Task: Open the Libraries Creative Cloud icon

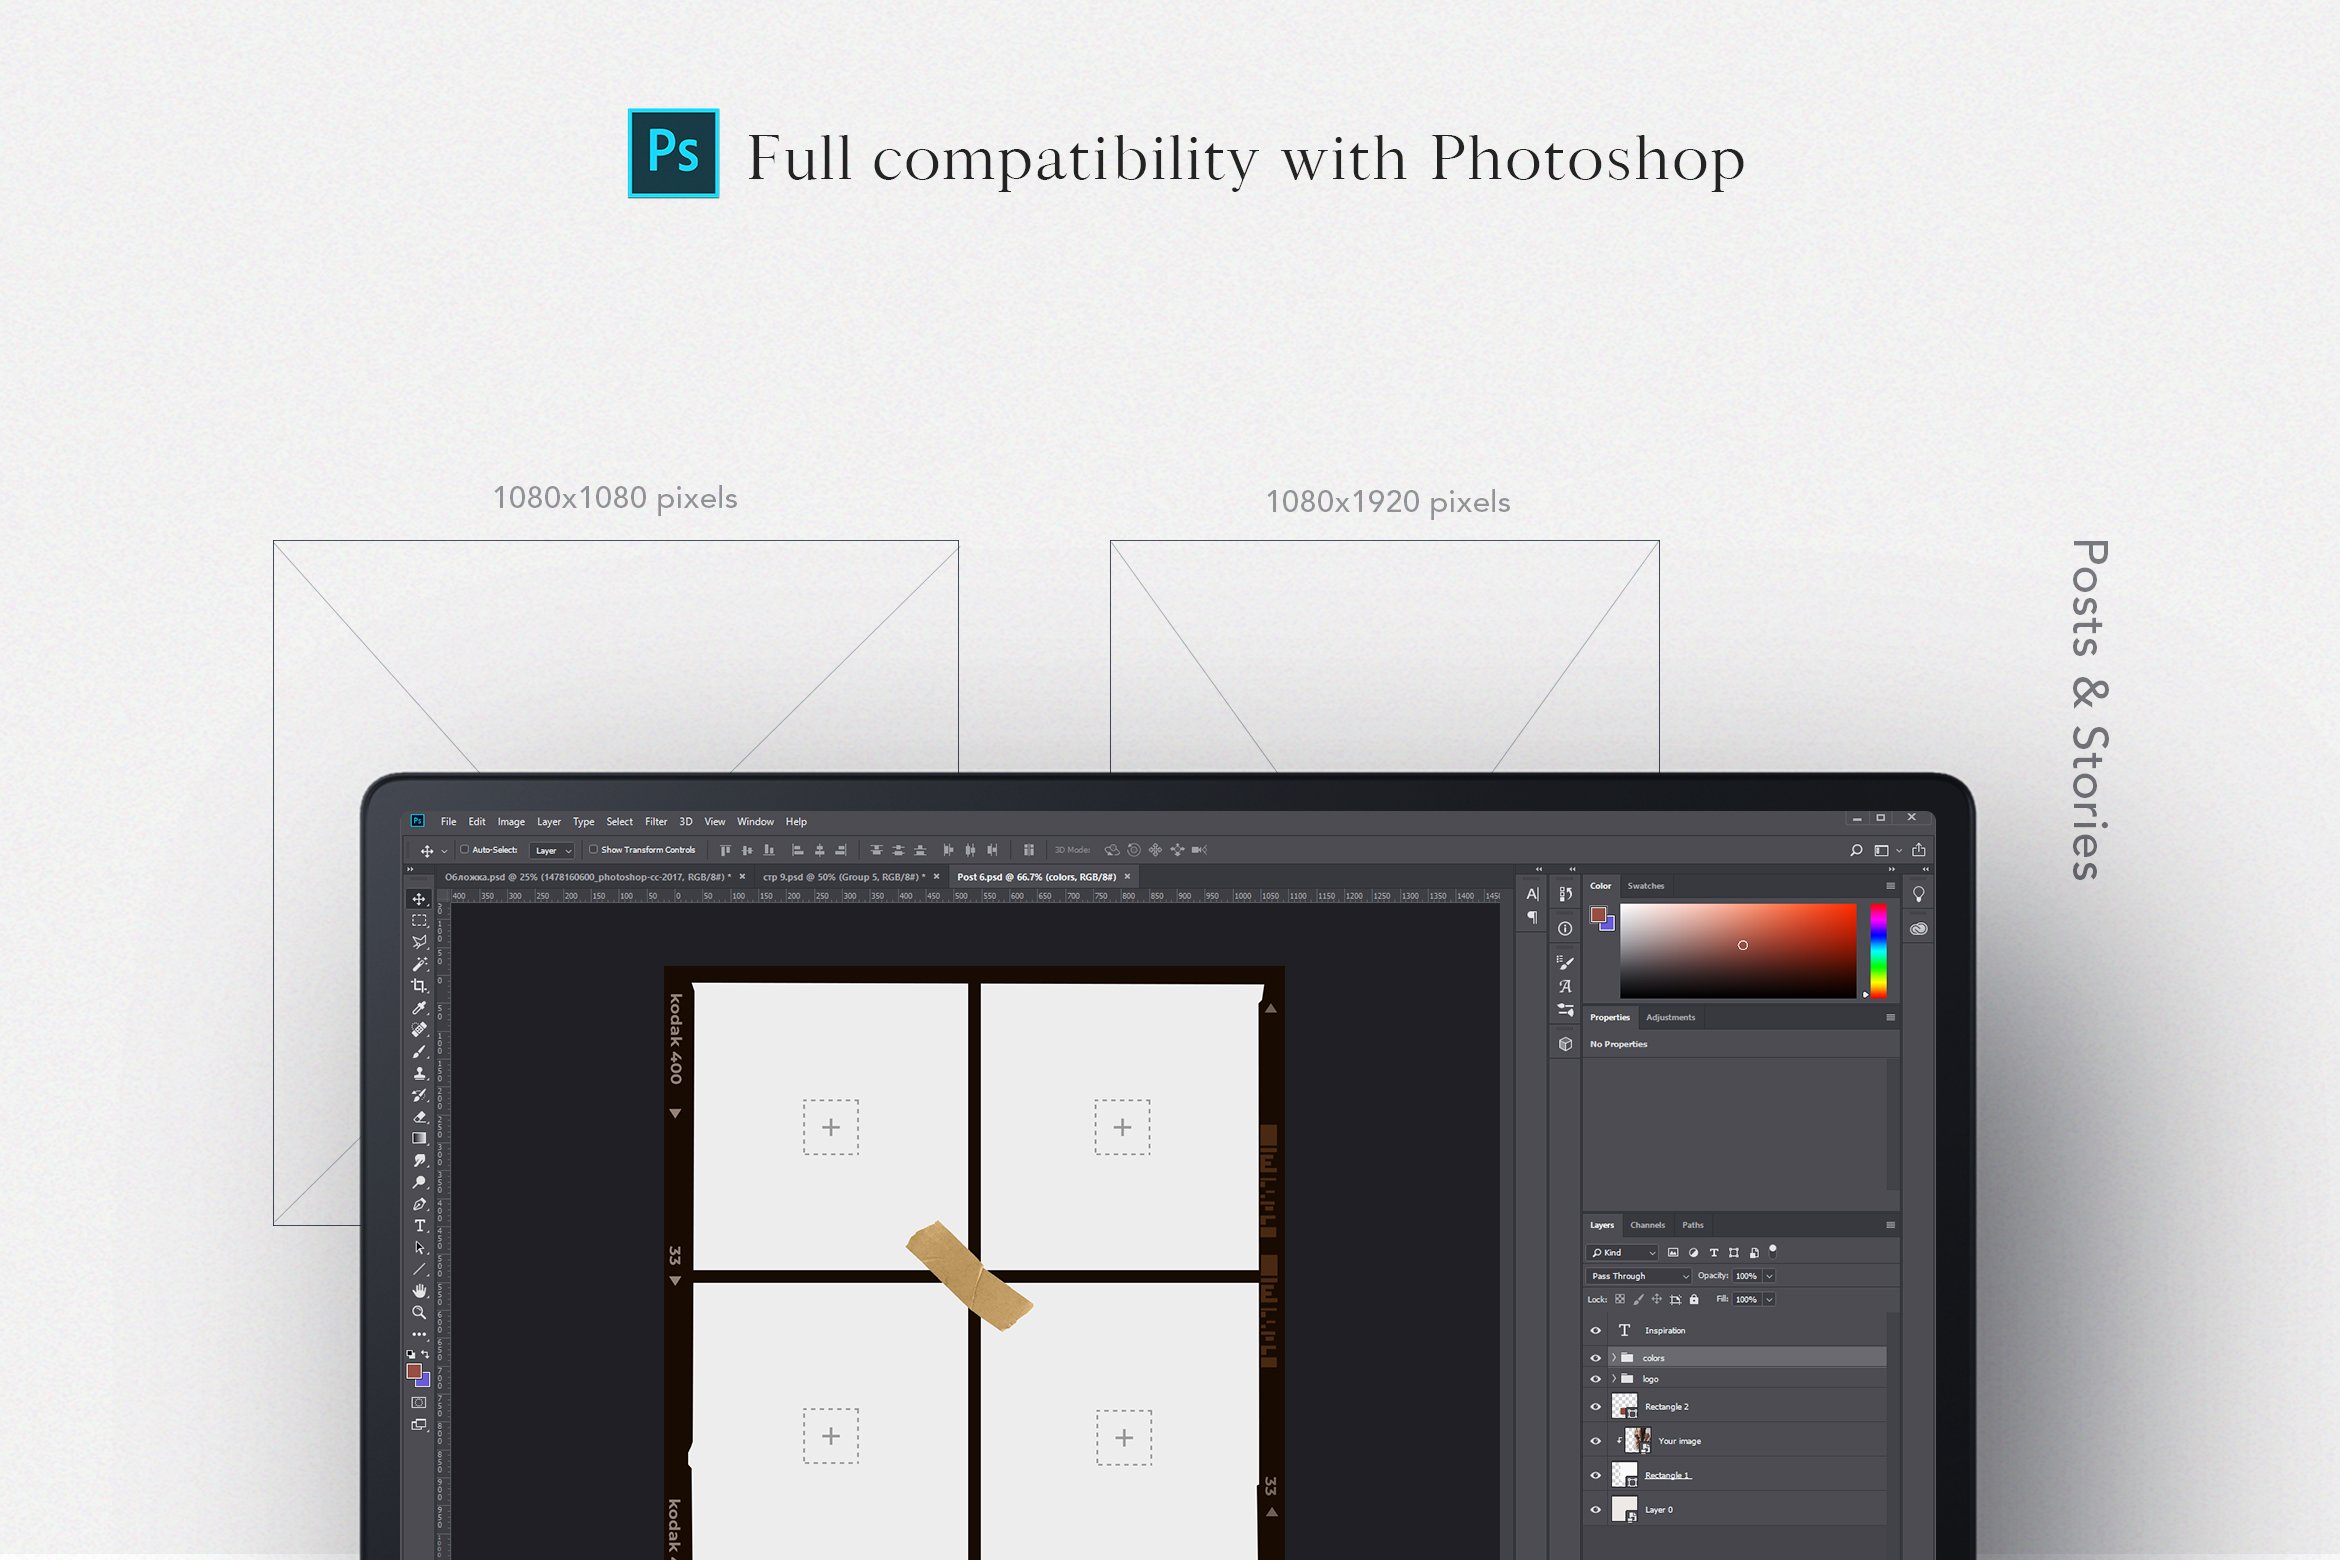Action: click(1918, 929)
